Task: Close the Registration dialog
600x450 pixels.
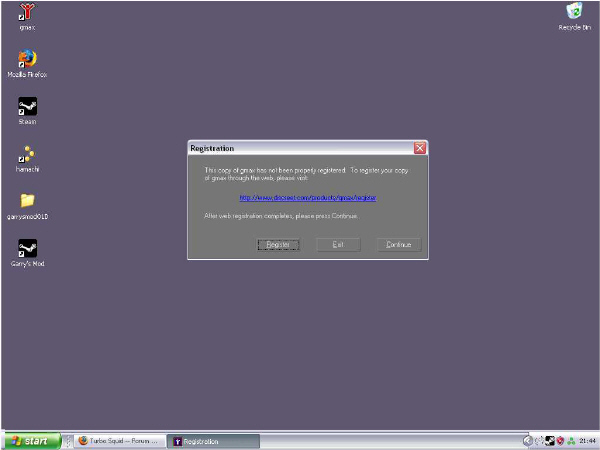Action: click(420, 148)
